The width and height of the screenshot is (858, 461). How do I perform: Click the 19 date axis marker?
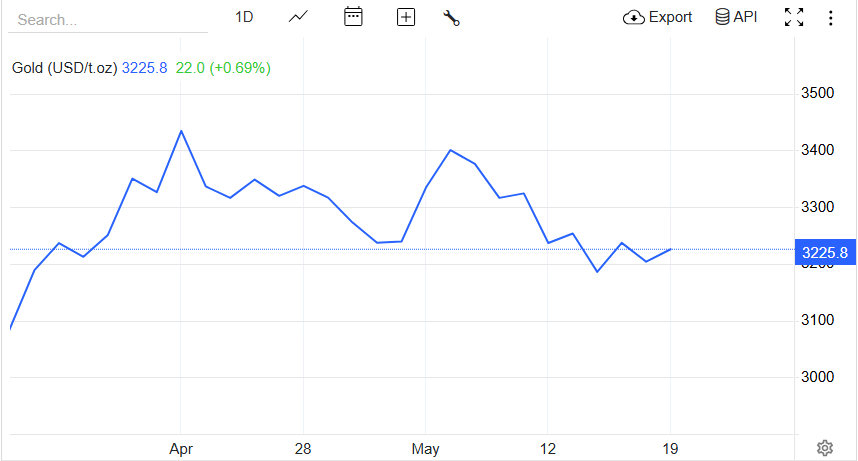670,449
